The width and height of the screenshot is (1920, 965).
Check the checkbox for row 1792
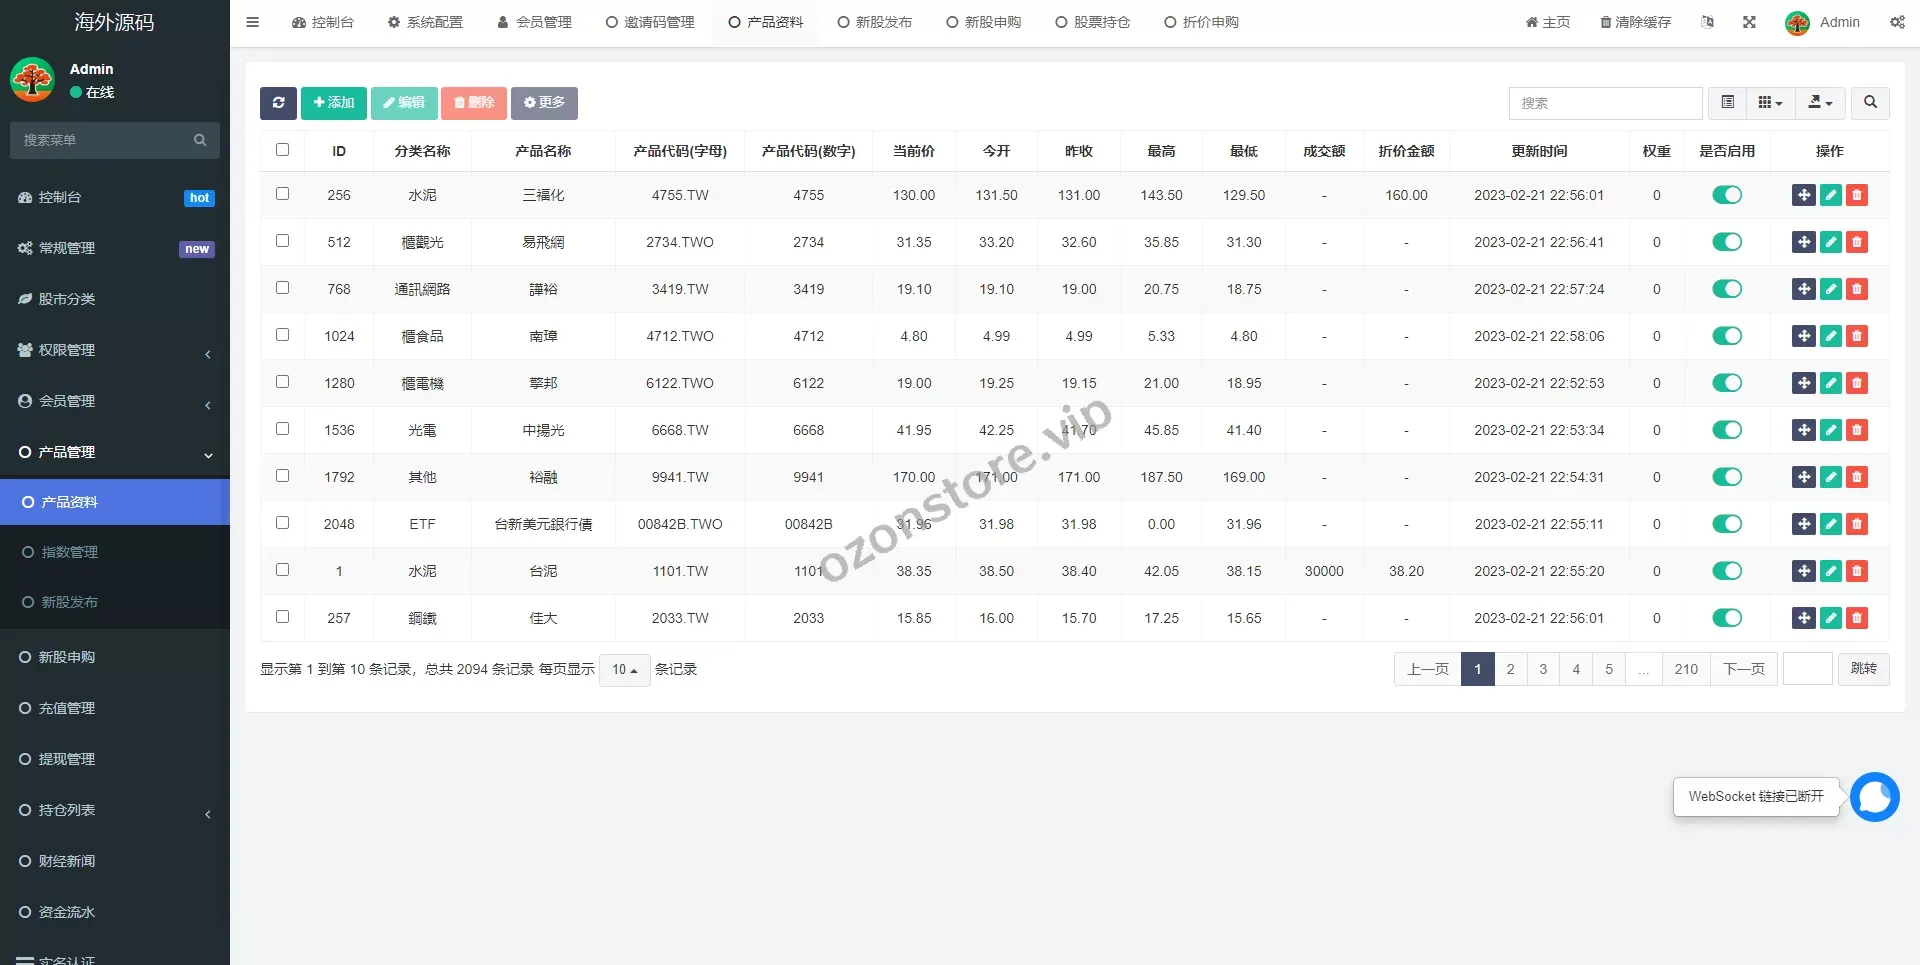click(282, 476)
